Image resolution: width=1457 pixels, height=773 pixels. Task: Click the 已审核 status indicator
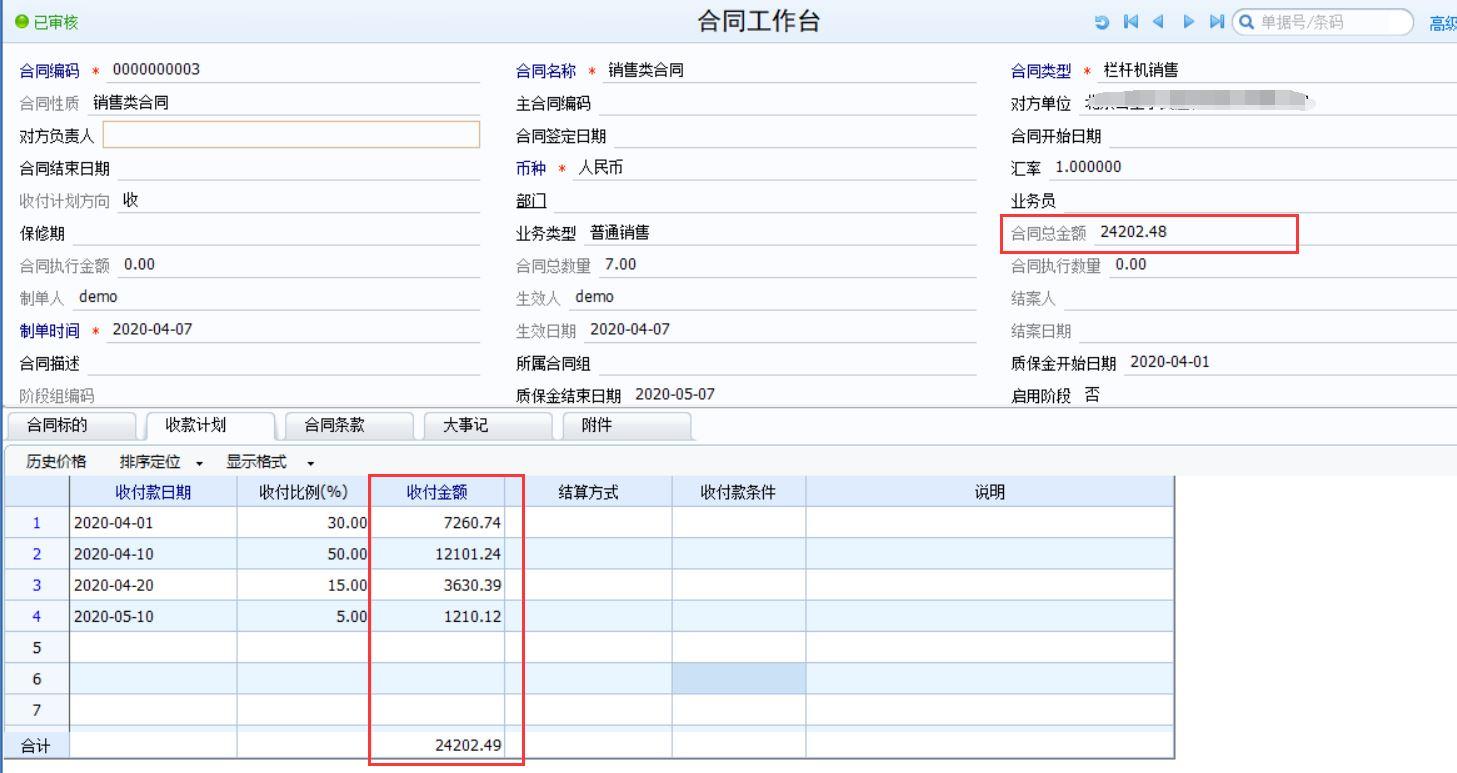(x=47, y=22)
